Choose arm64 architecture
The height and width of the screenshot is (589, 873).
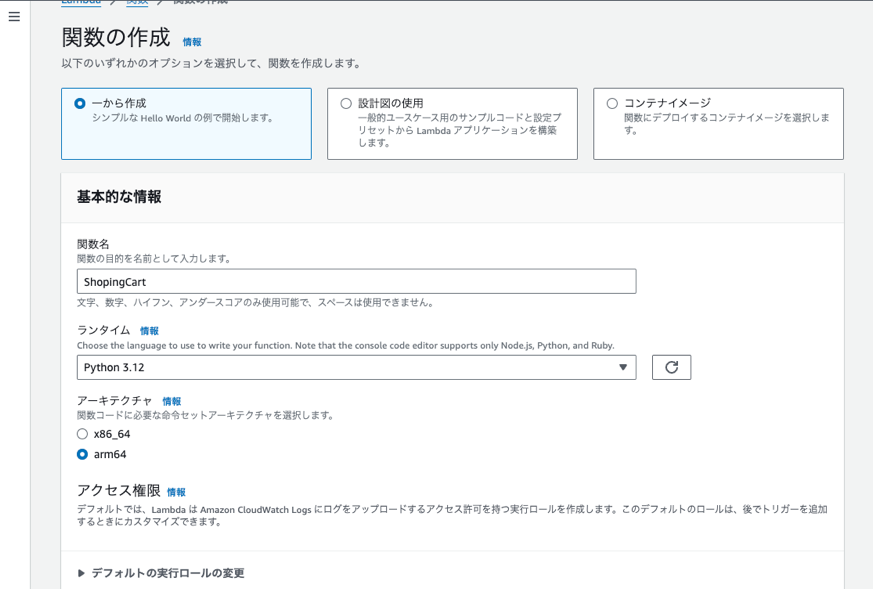[82, 454]
